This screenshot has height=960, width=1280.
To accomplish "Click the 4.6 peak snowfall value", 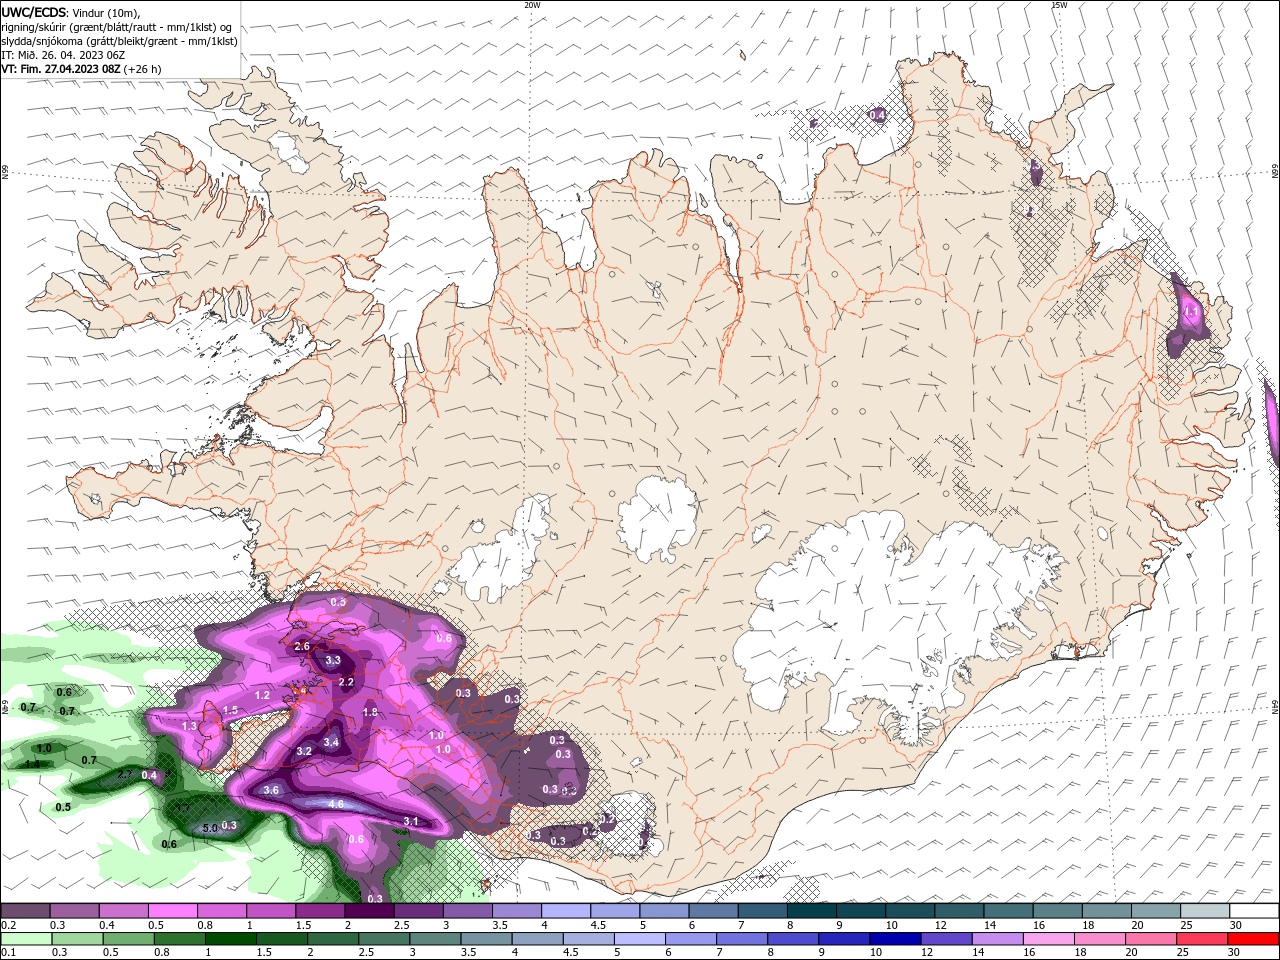I will pyautogui.click(x=336, y=804).
